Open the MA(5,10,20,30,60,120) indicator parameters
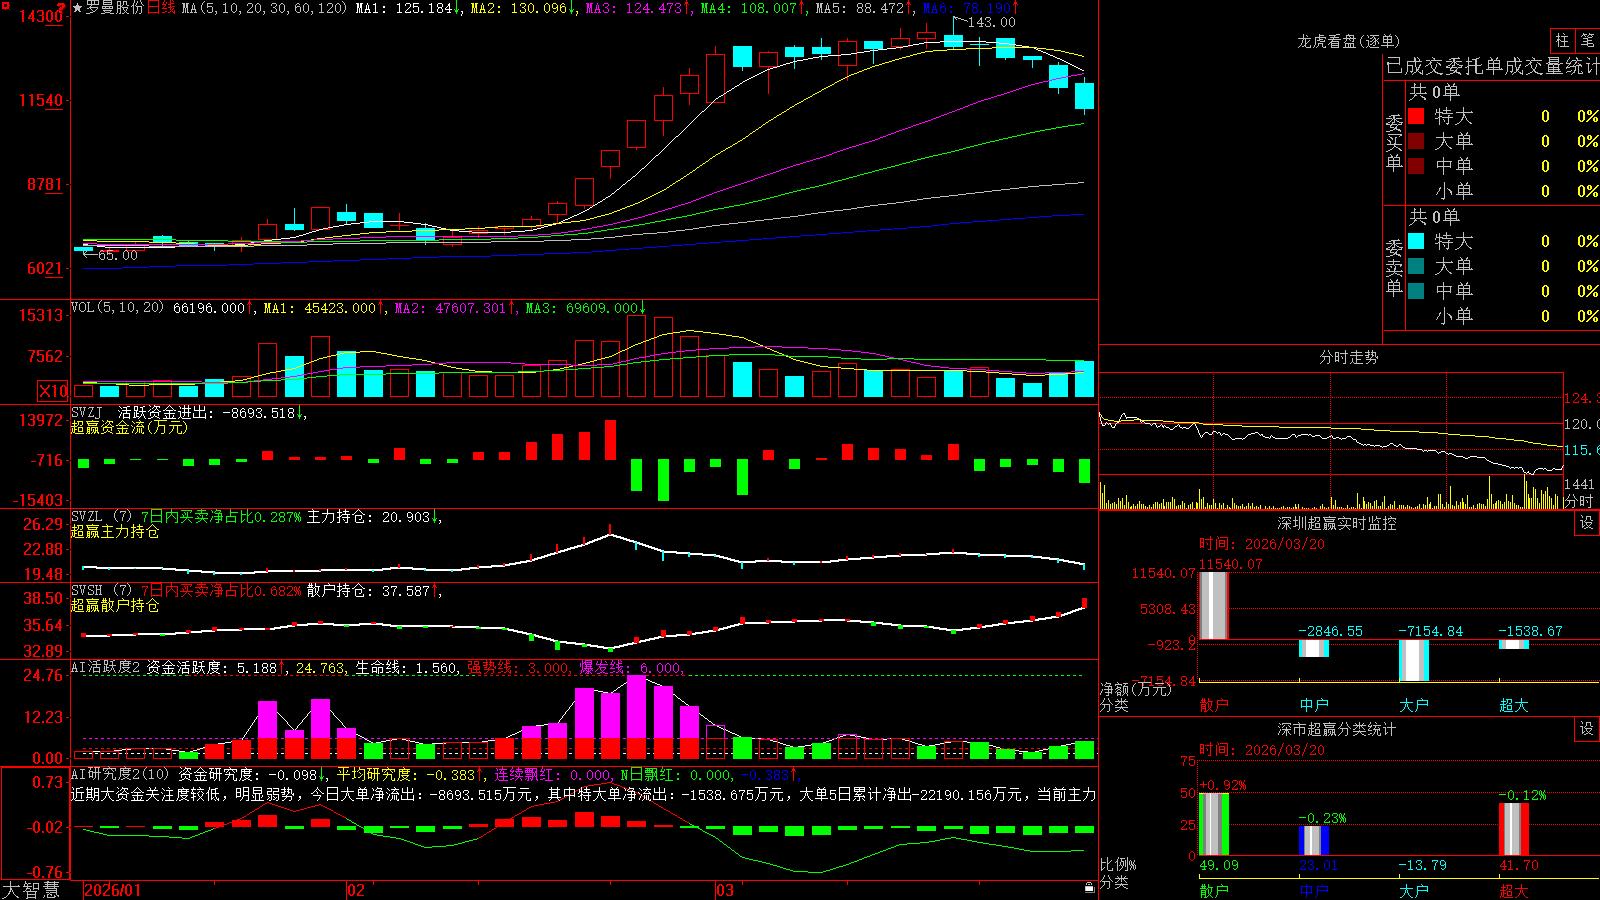1600x900 pixels. [x=264, y=8]
